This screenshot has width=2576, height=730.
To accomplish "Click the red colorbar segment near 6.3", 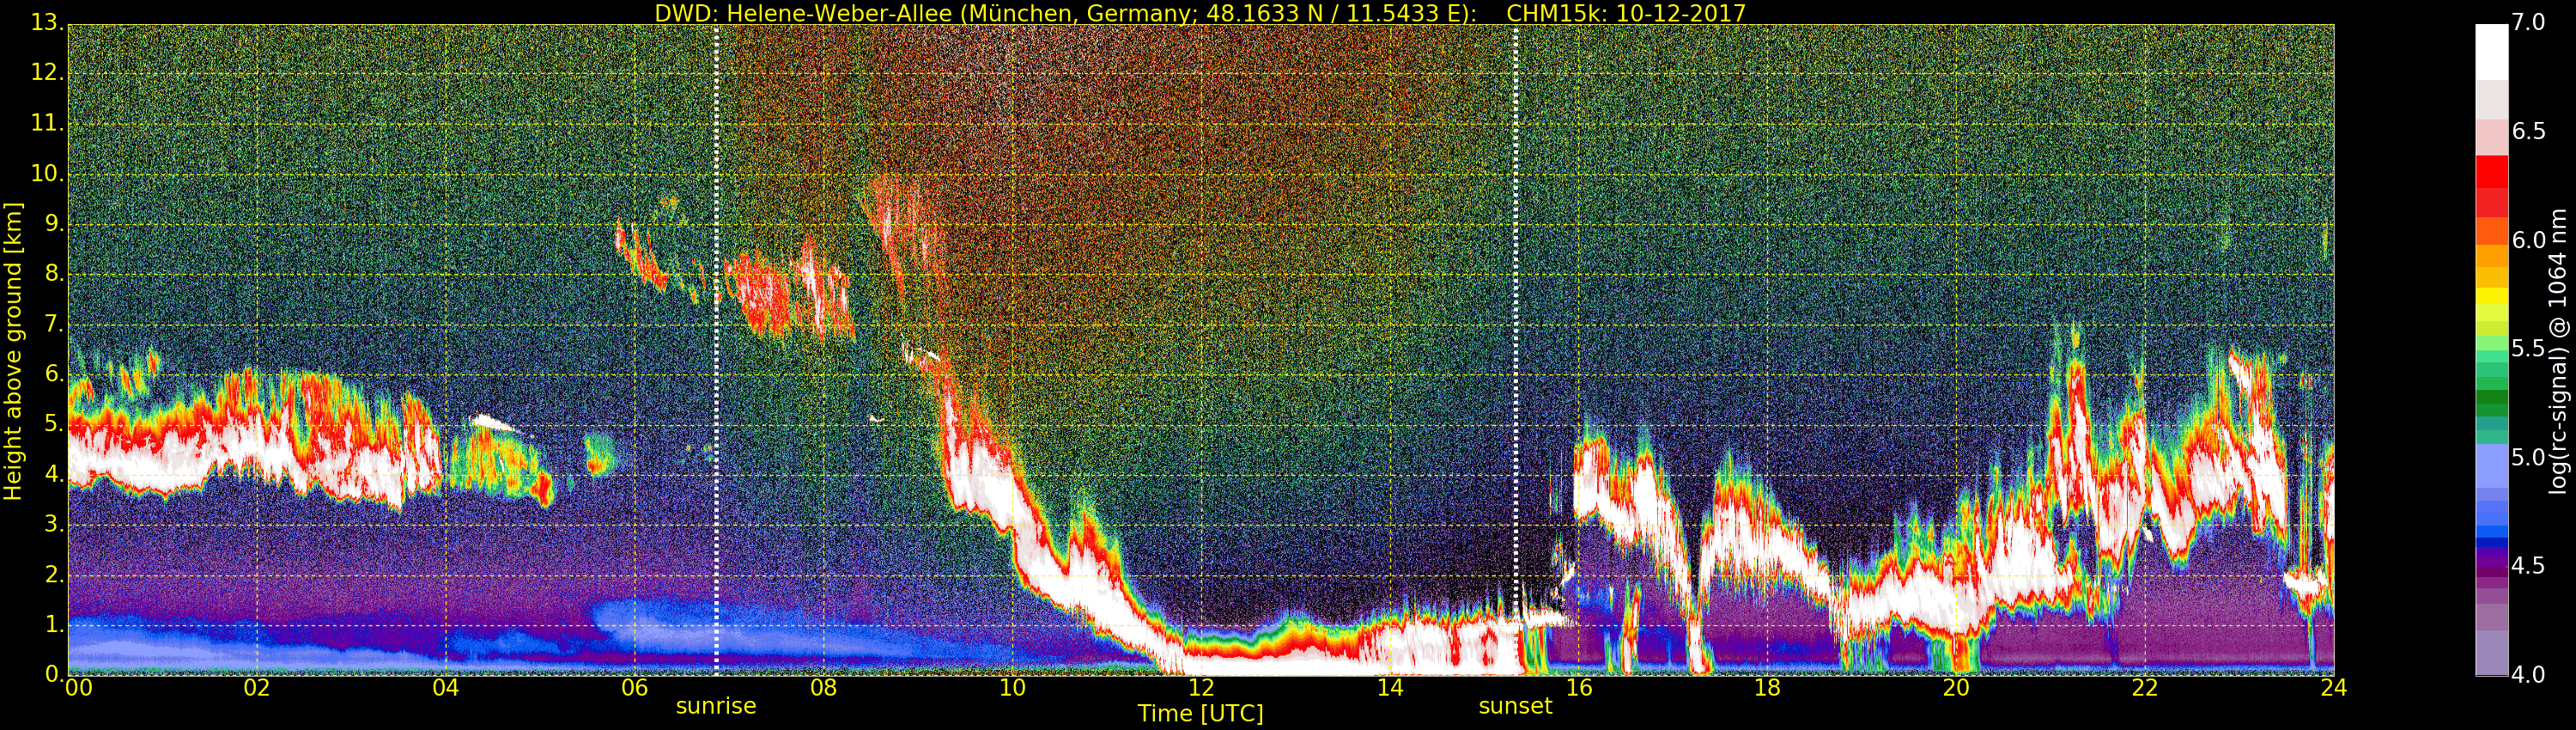I will click(x=2491, y=172).
